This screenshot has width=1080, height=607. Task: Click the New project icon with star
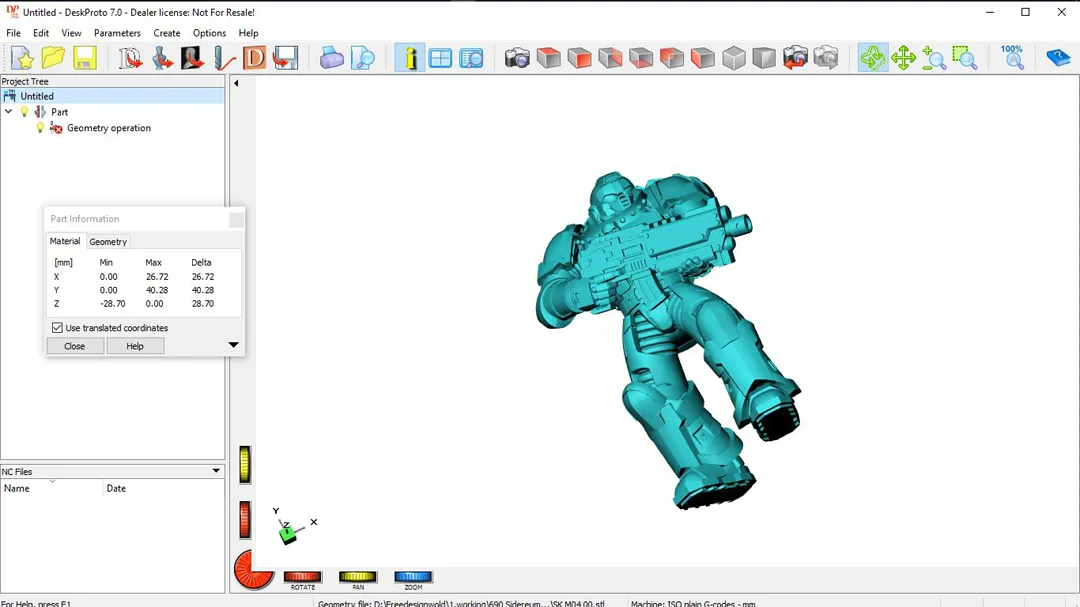(x=22, y=58)
